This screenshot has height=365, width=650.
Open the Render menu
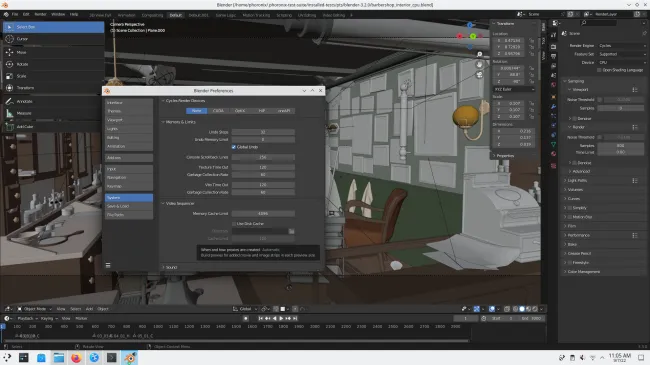40,14
